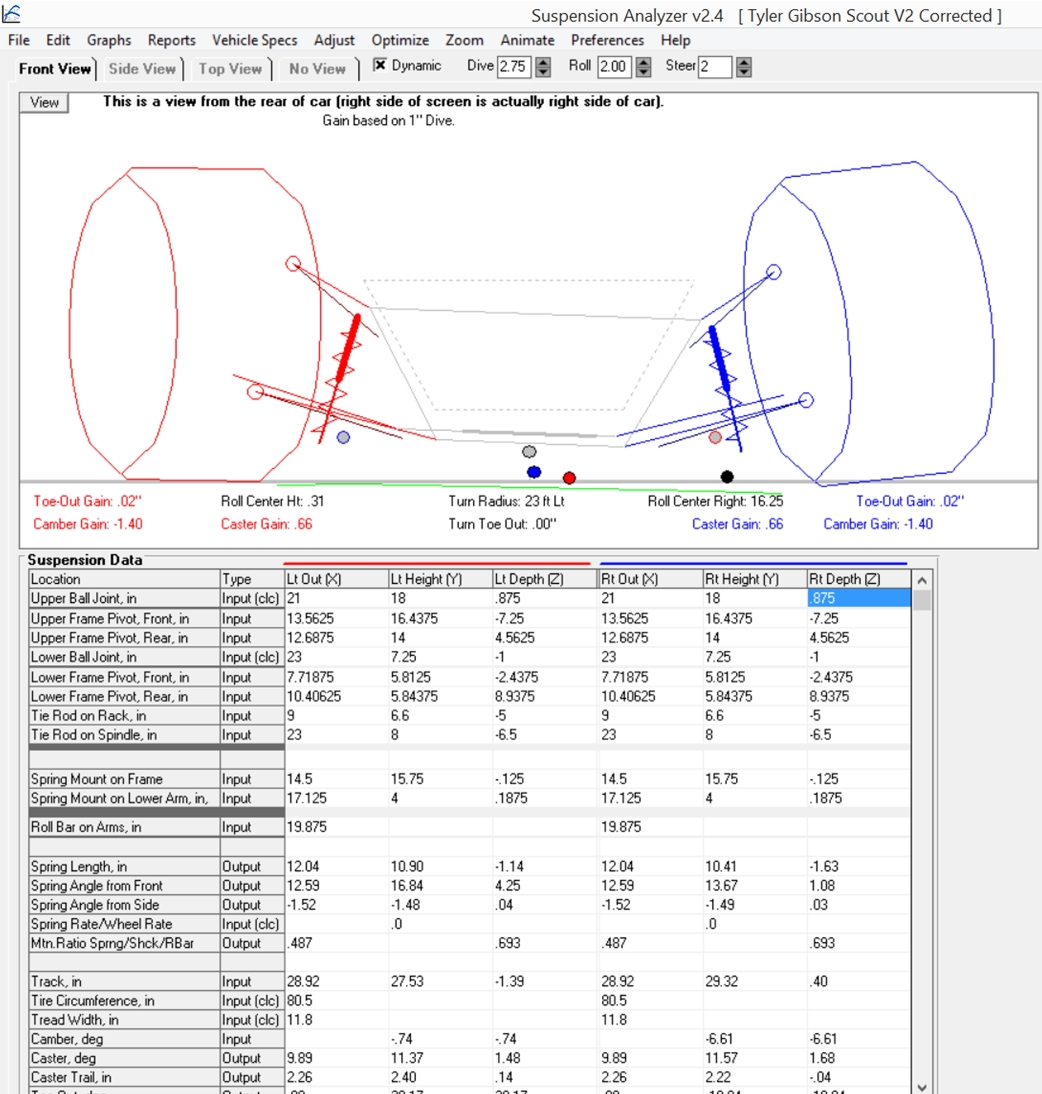
Task: Click the red dot near ground line
Action: (570, 478)
